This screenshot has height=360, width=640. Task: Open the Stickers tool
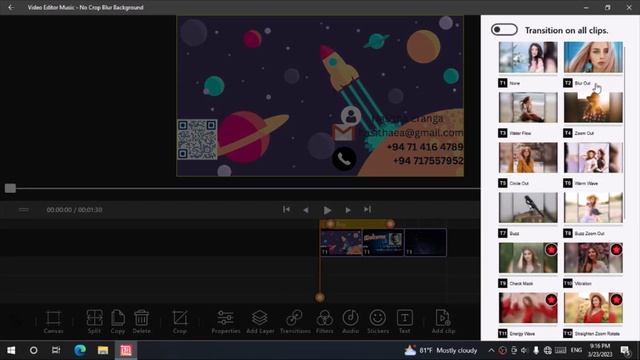(x=378, y=322)
